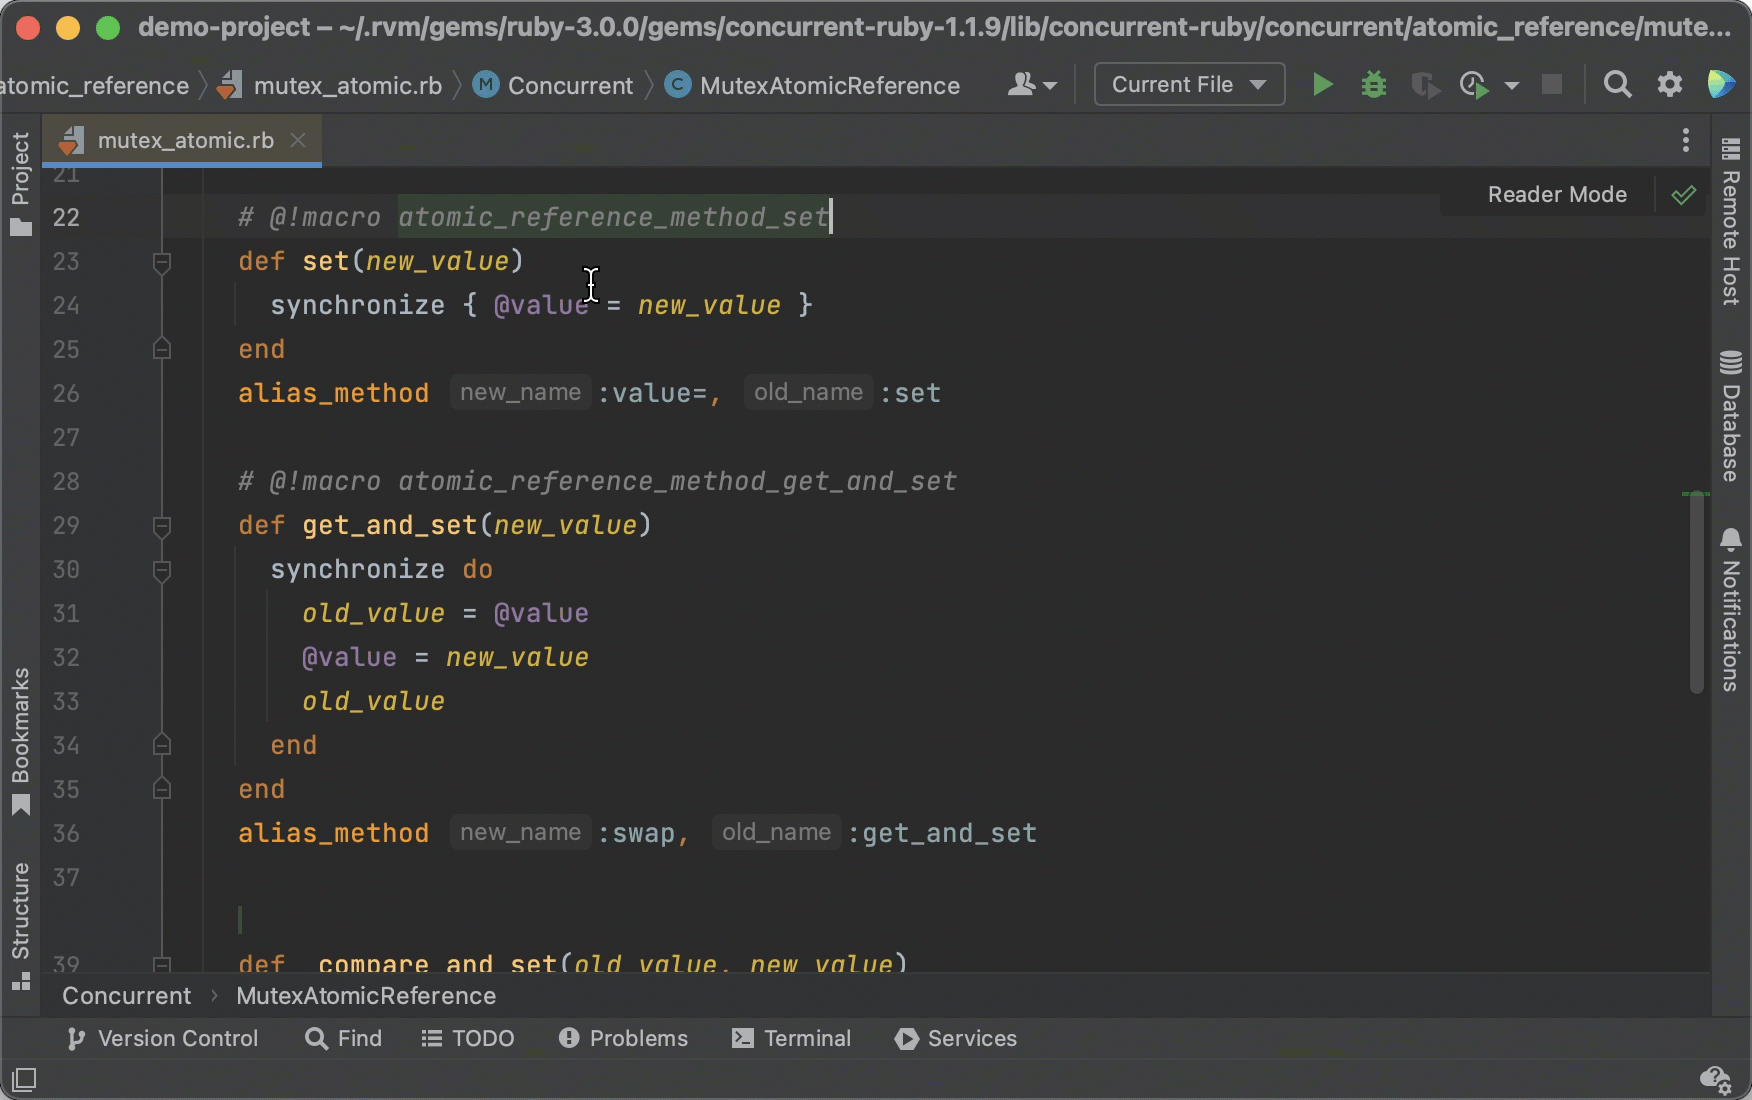Collapse the get_and_set method fold marker
Viewport: 1752px width, 1100px height.
click(x=161, y=526)
